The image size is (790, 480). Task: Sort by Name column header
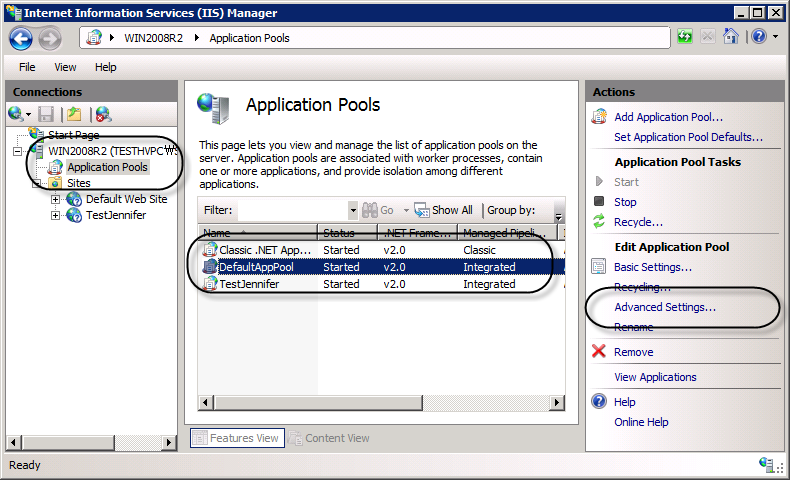pos(257,233)
